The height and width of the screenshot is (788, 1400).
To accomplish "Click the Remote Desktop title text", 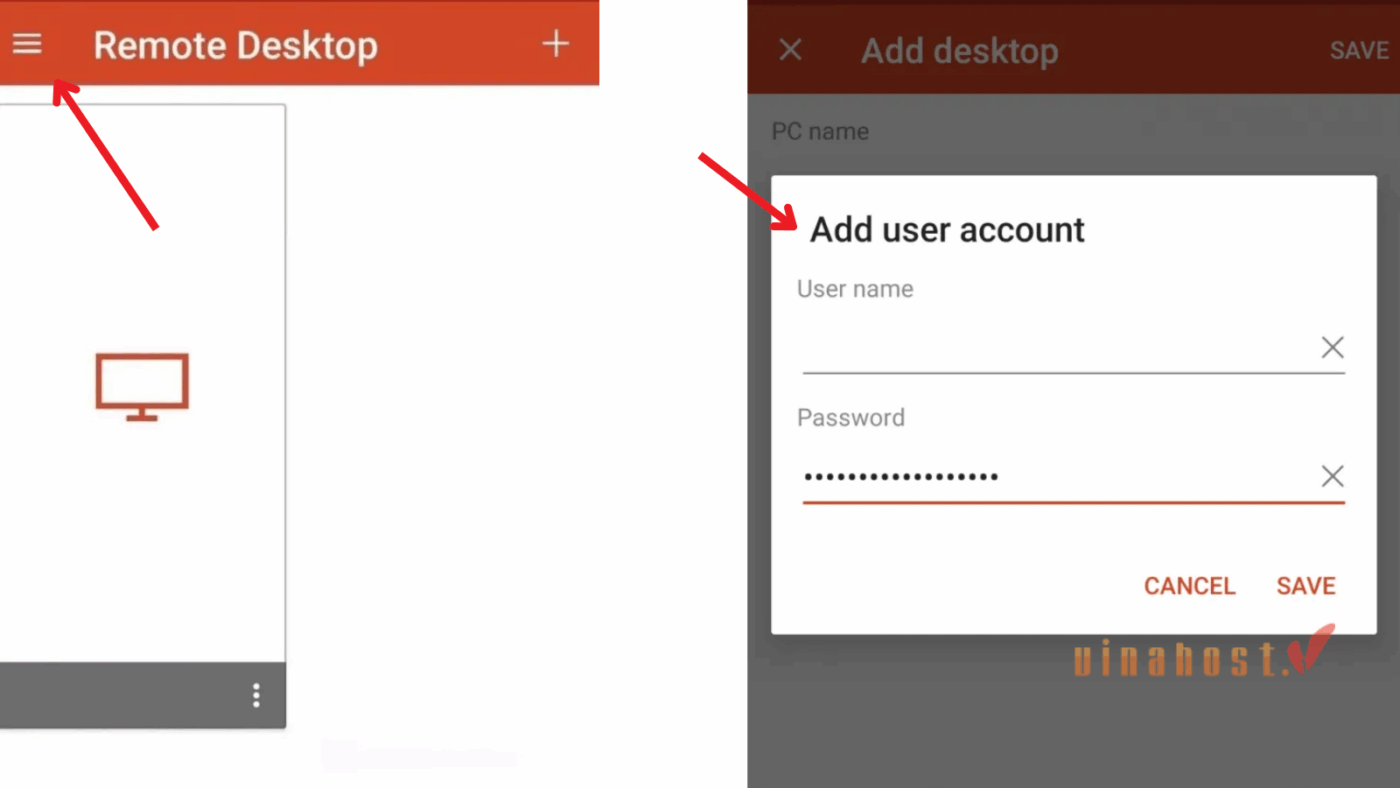I will pyautogui.click(x=236, y=46).
